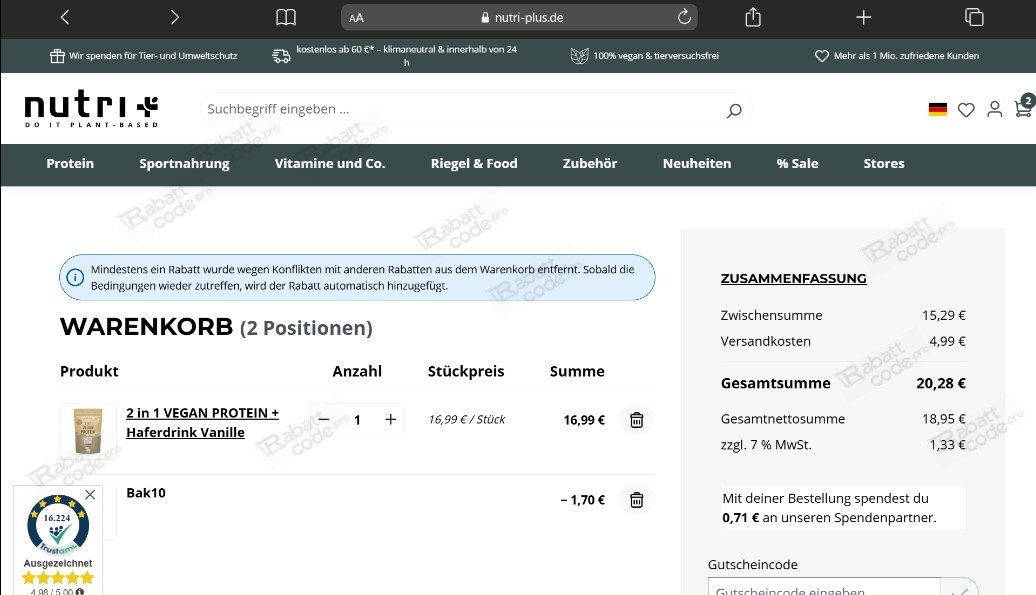Click the leaf vegan icon
This screenshot has height=595, width=1036.
point(579,56)
